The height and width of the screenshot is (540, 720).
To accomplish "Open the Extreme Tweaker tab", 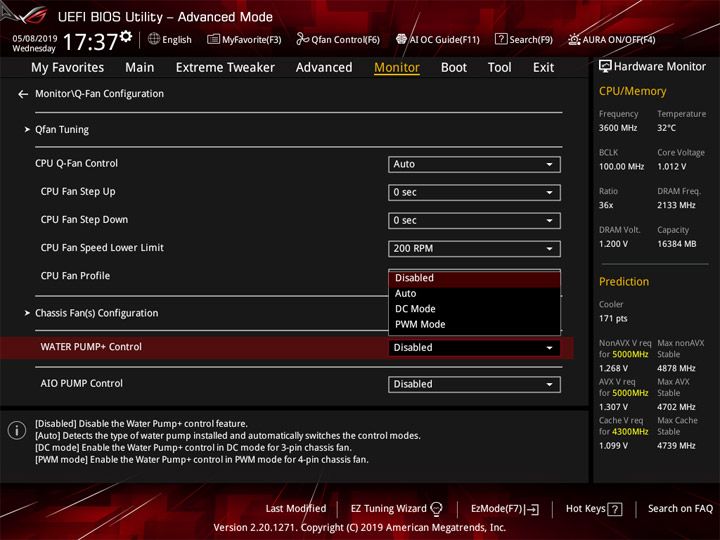I will point(225,68).
